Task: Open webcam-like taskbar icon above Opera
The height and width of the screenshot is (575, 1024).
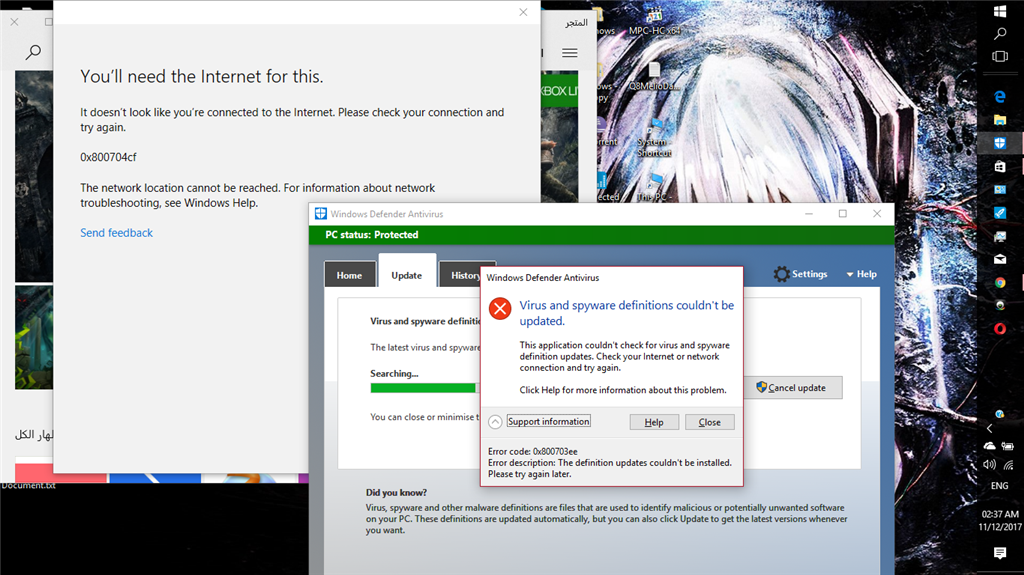Action: (1000, 305)
